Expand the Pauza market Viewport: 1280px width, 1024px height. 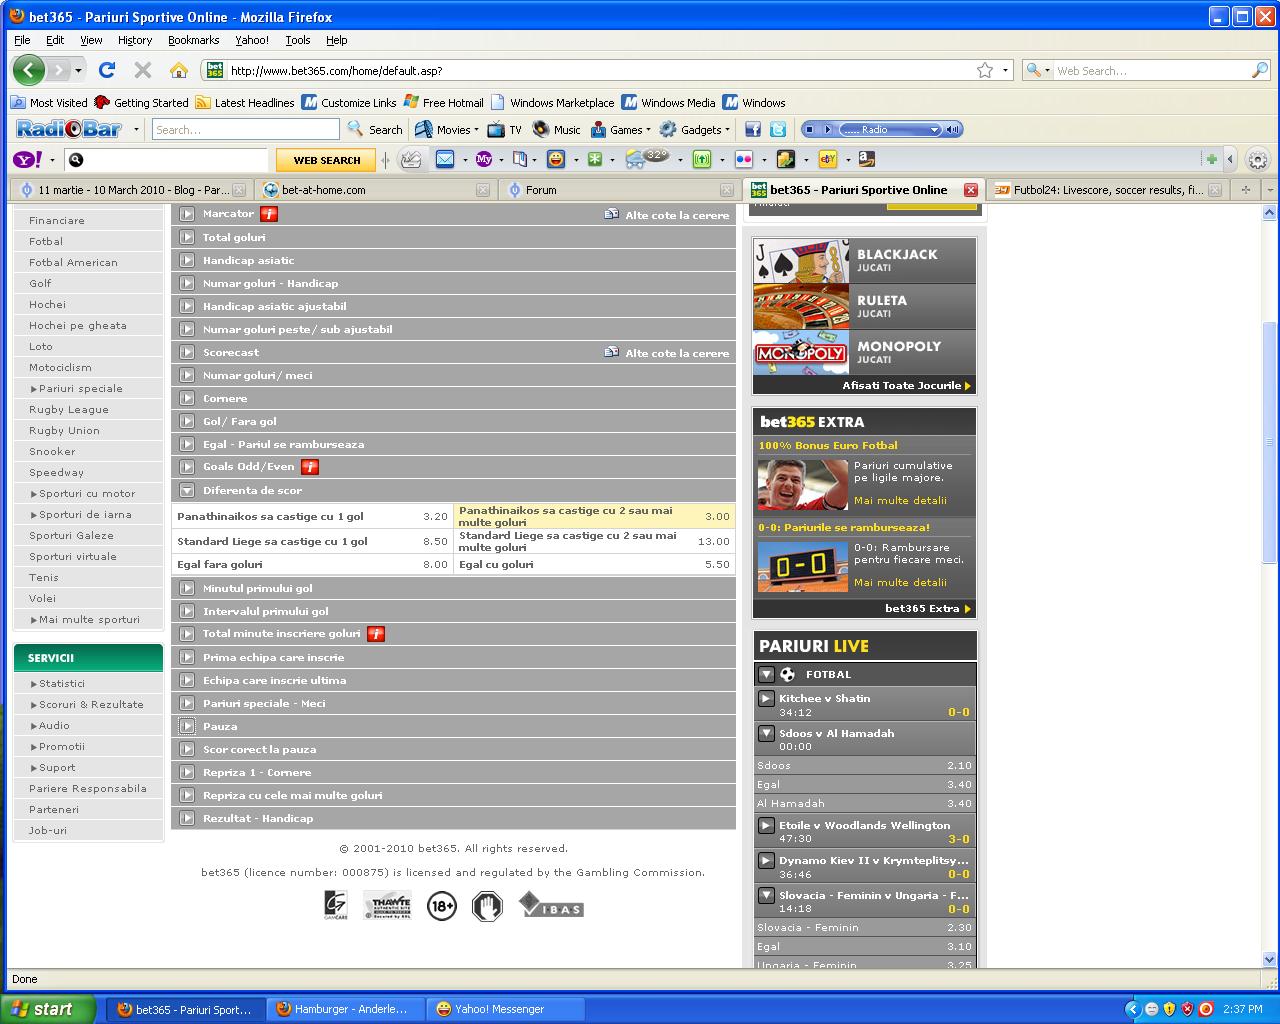(187, 726)
